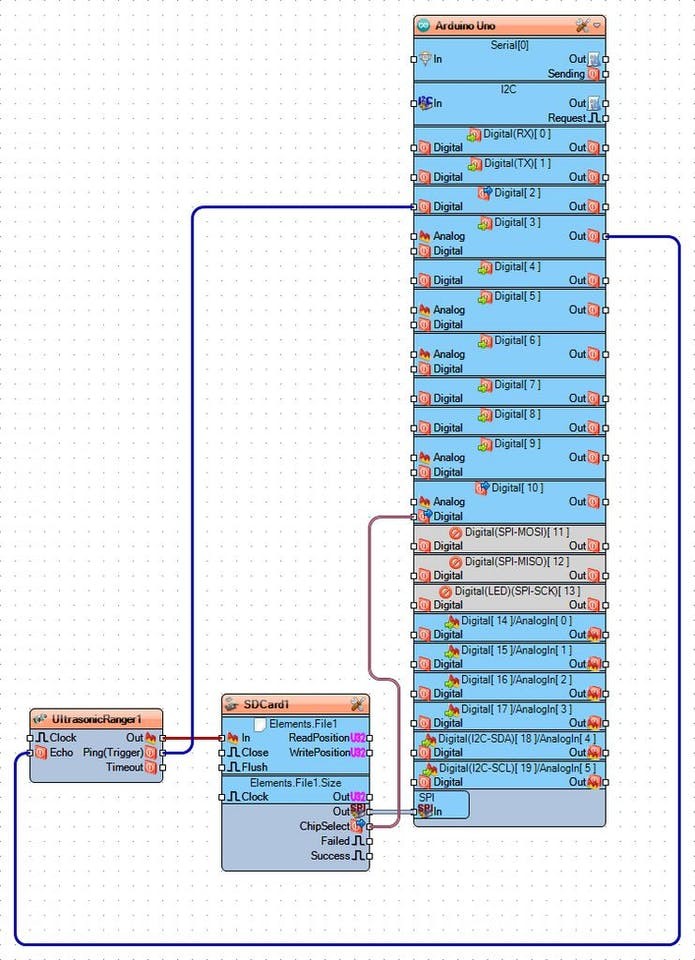The width and height of the screenshot is (695, 960).
Task: Open Arduino Uno component tools wrench icon
Action: (581, 26)
